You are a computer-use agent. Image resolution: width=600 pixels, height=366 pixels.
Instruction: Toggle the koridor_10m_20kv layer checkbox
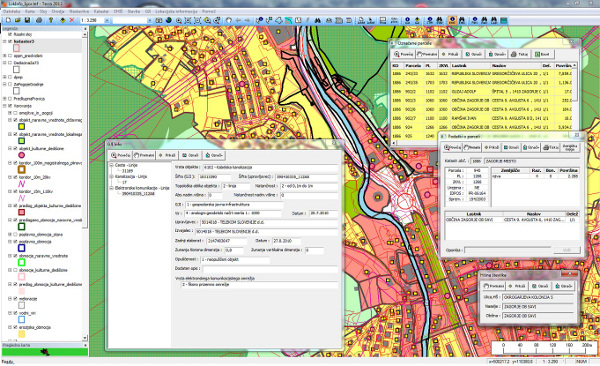point(15,177)
